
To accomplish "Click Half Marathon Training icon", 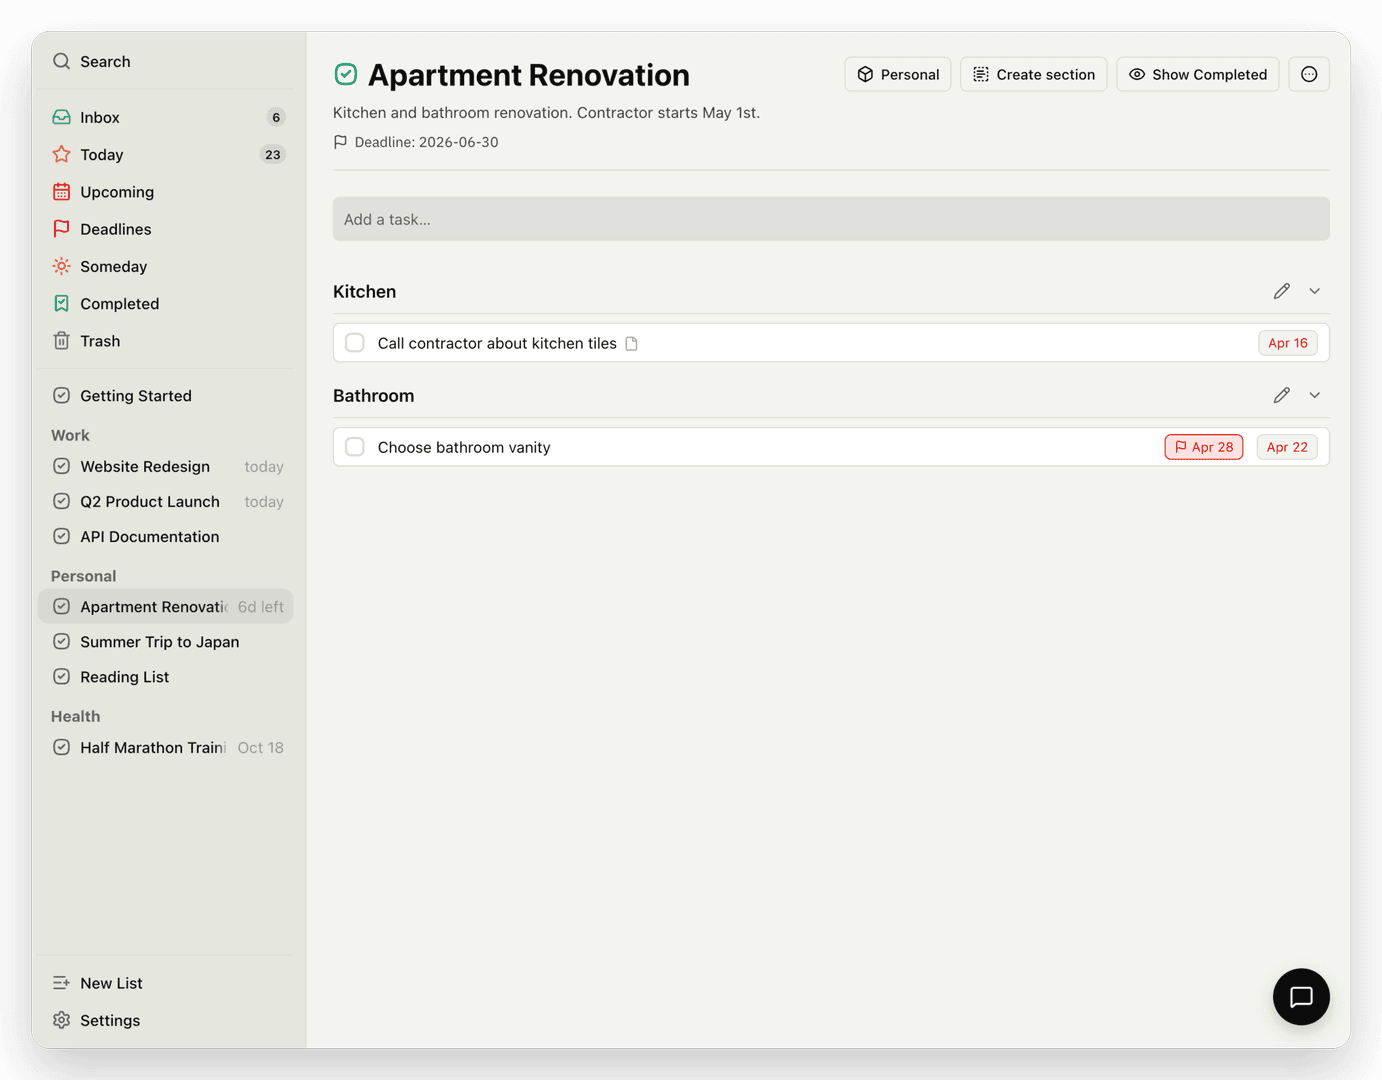I will (62, 747).
